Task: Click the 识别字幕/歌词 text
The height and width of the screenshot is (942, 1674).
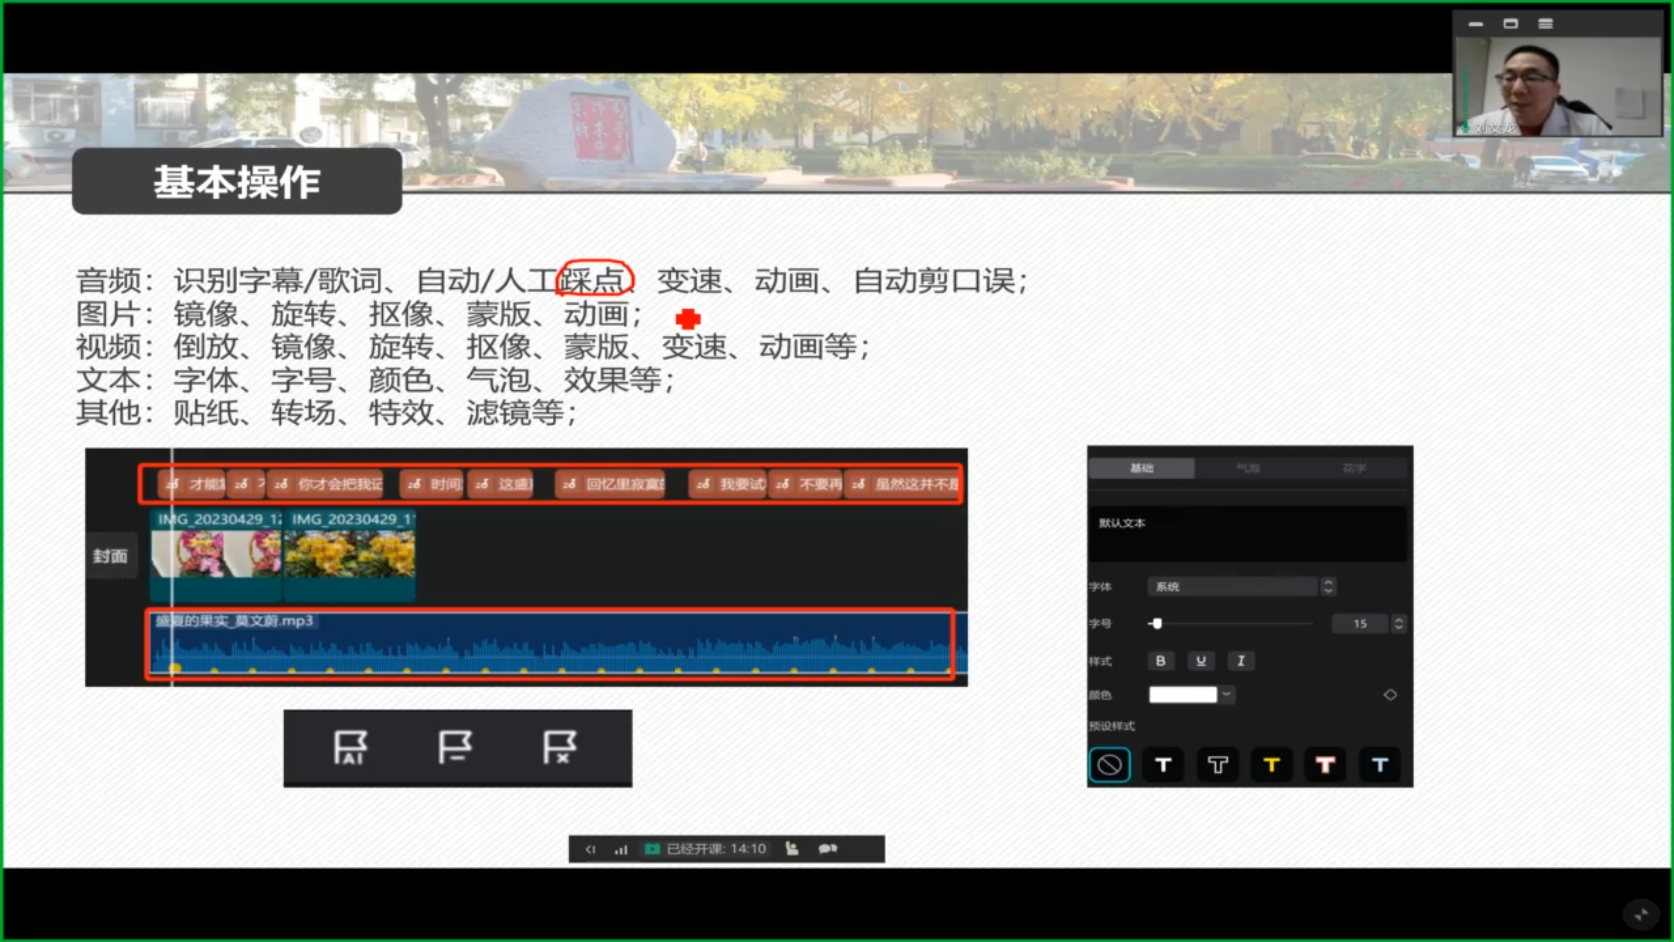Action: [277, 281]
